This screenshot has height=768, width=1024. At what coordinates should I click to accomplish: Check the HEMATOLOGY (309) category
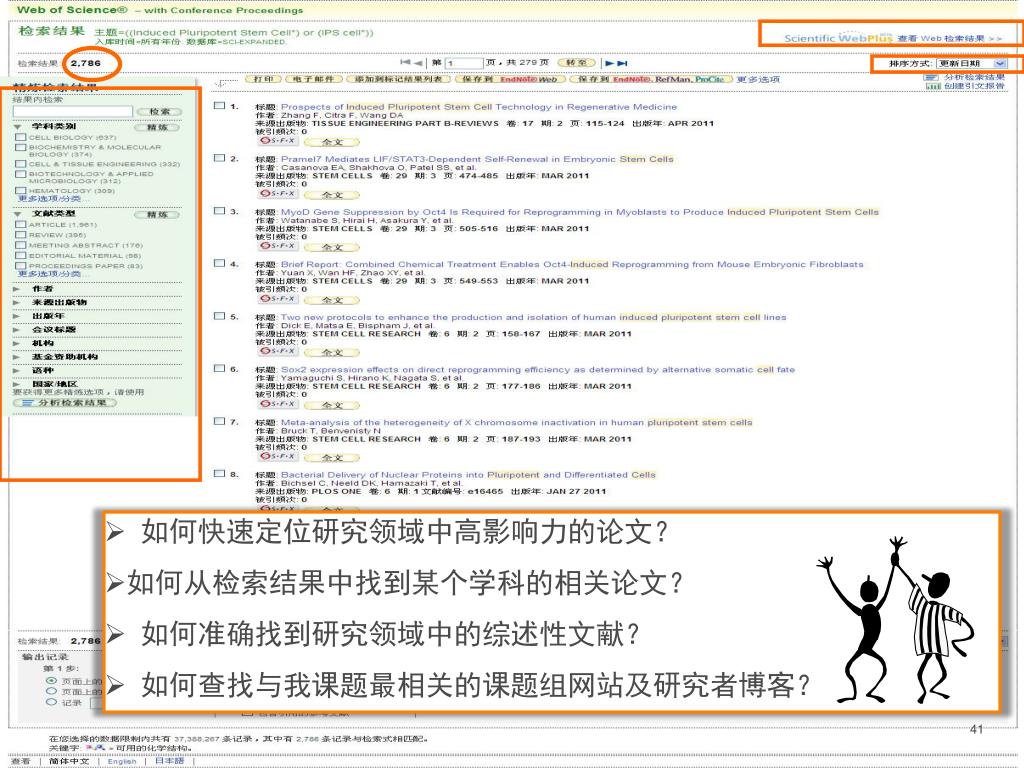point(21,191)
